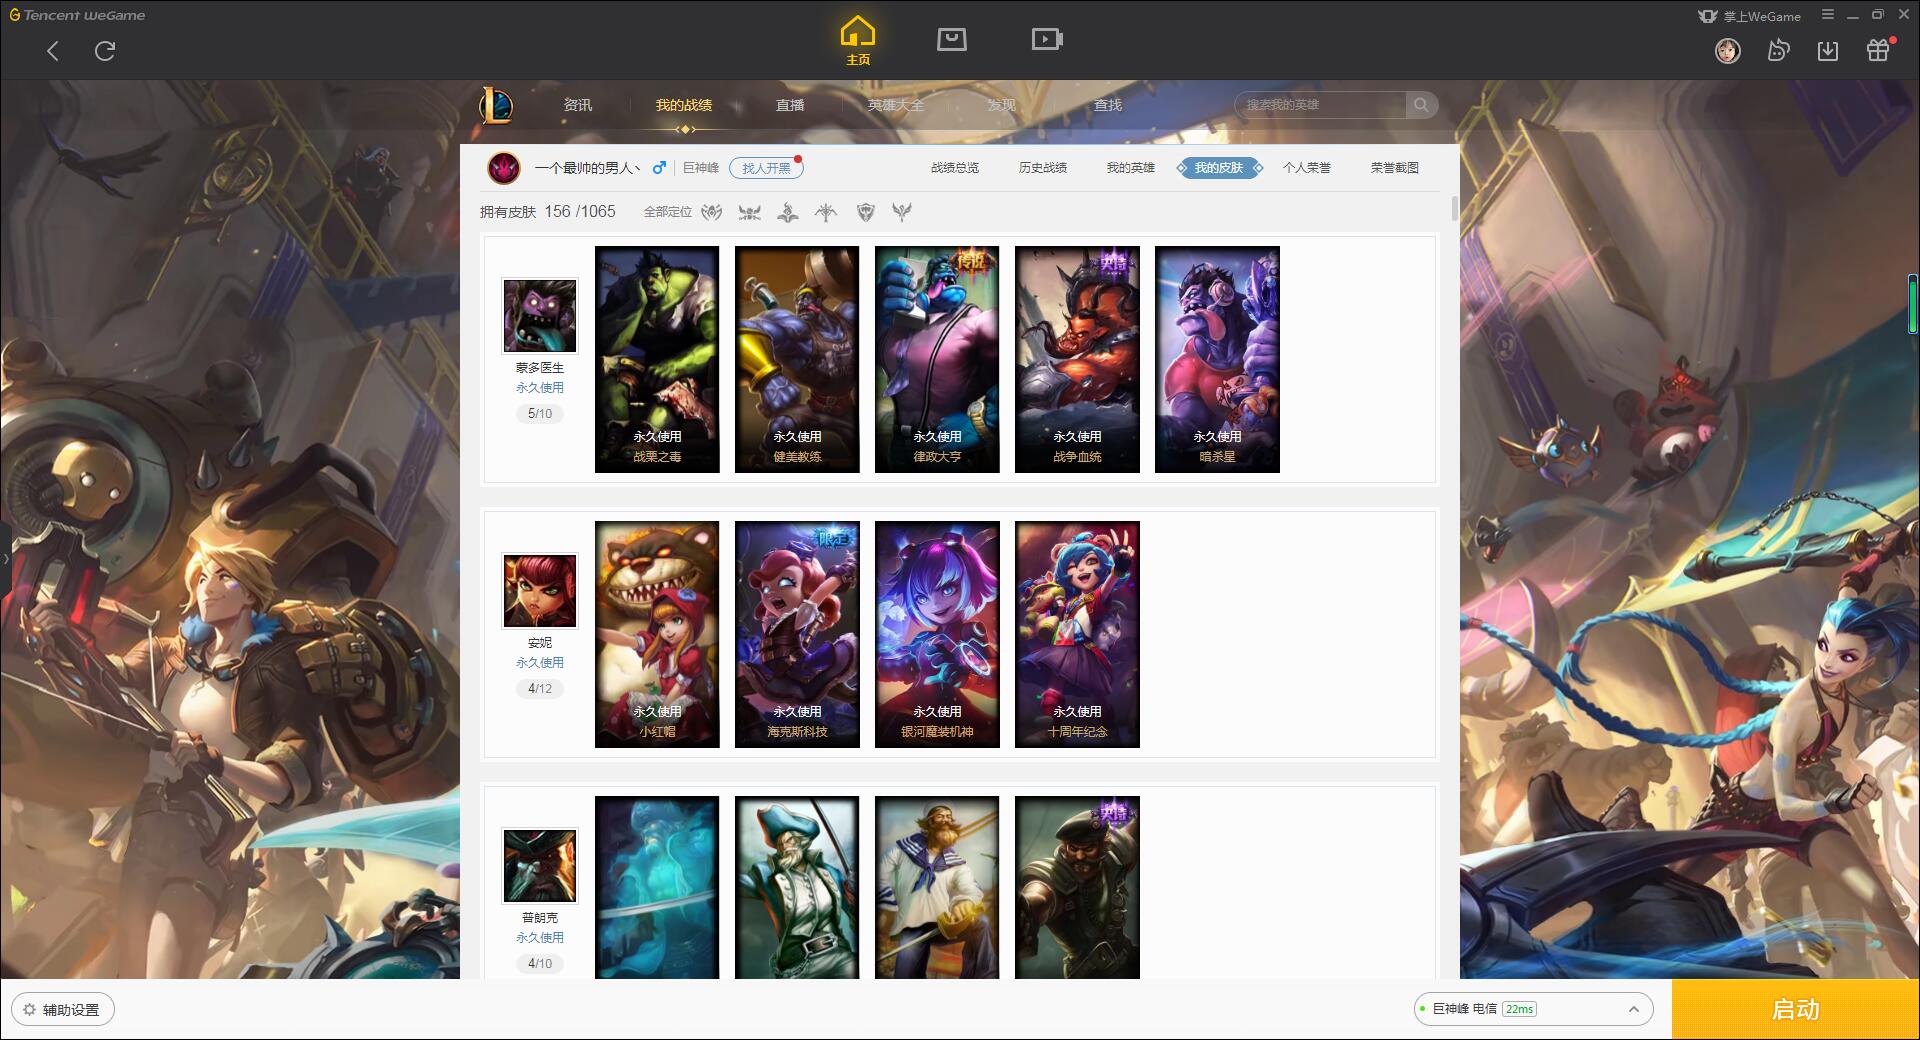Click the page scrollbar thumb
The height and width of the screenshot is (1040, 1920).
tap(1454, 208)
